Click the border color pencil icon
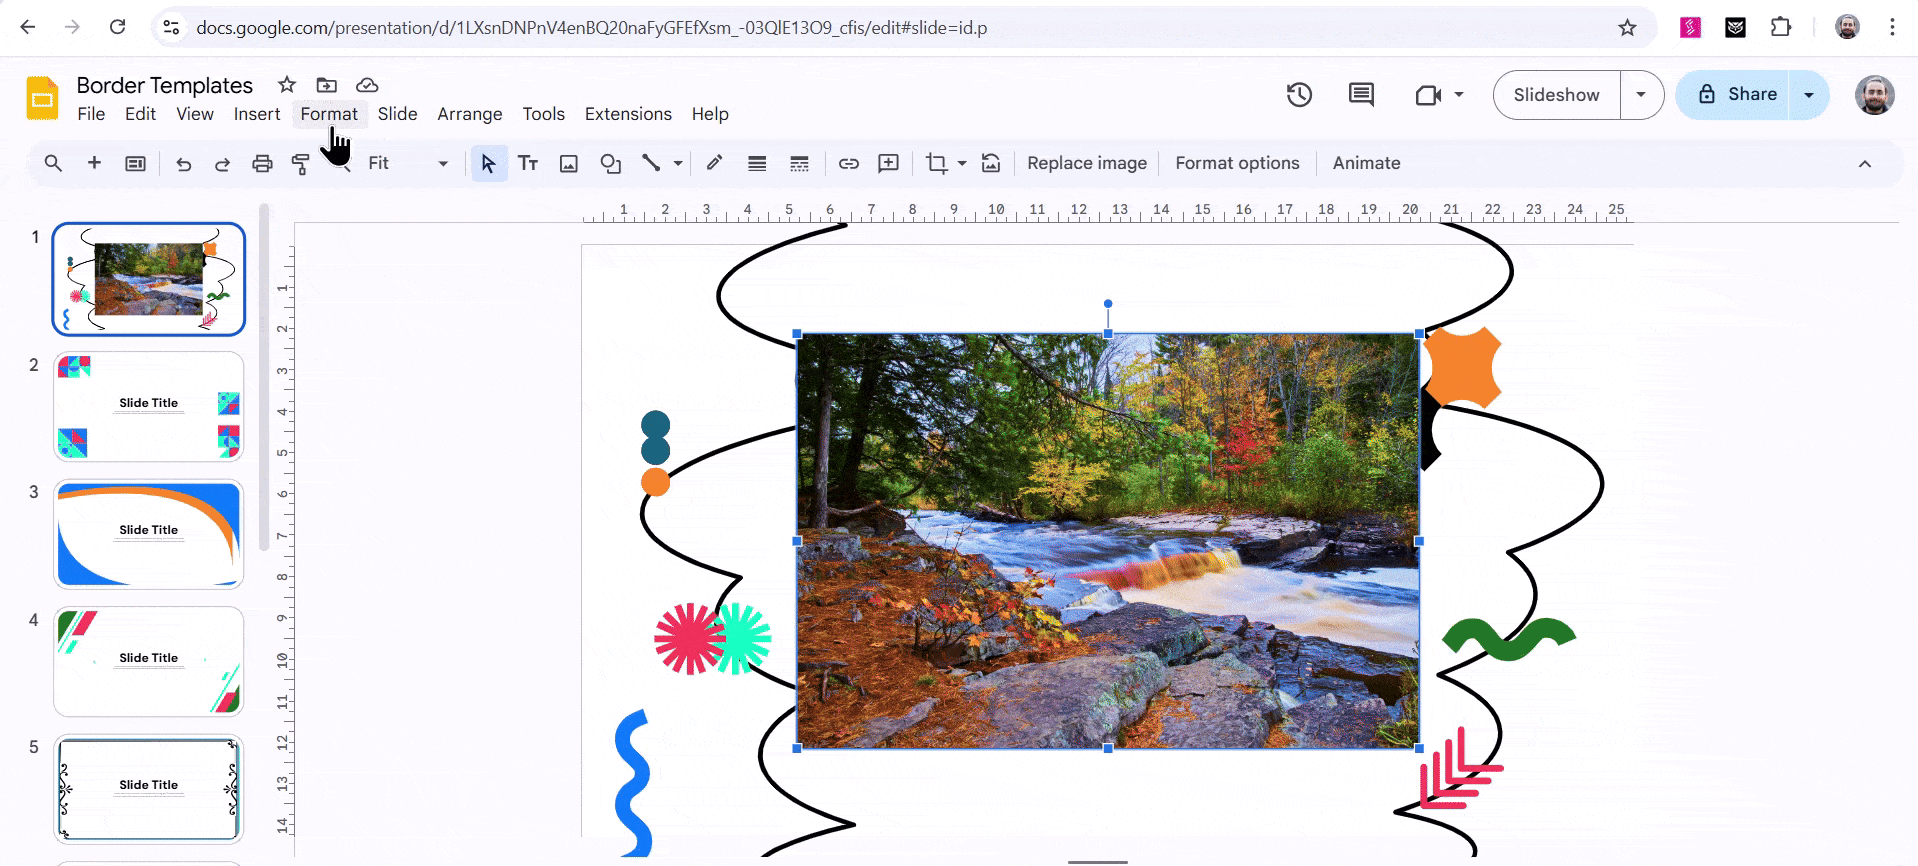1918x866 pixels. click(x=714, y=163)
